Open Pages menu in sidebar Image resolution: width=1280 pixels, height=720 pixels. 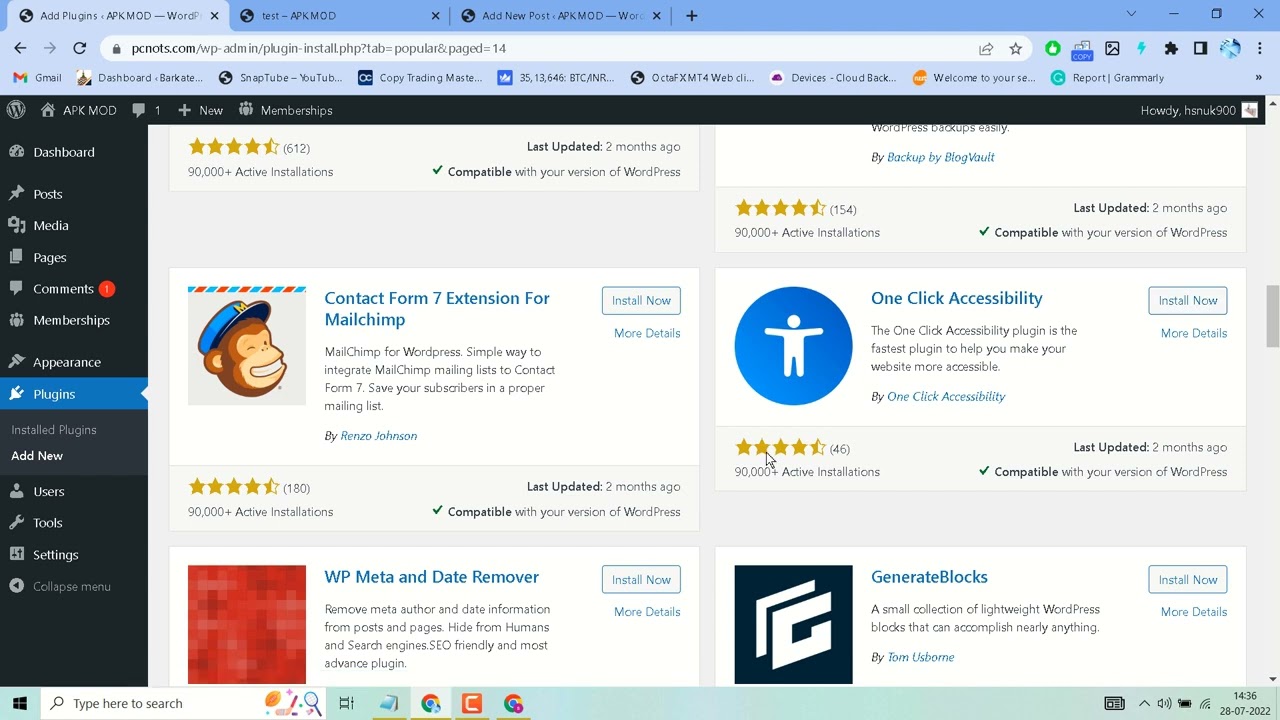50,257
